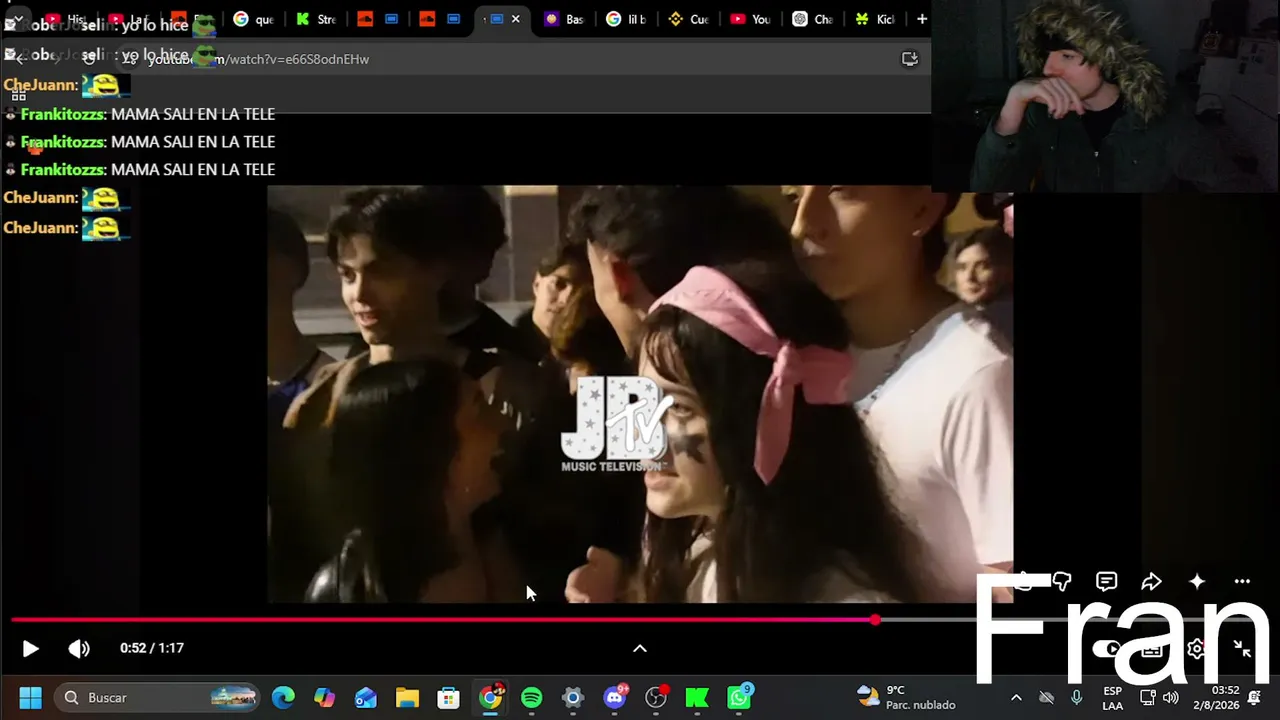The width and height of the screenshot is (1280, 720).
Task: Show hidden system tray icons
Action: [x=1016, y=697]
